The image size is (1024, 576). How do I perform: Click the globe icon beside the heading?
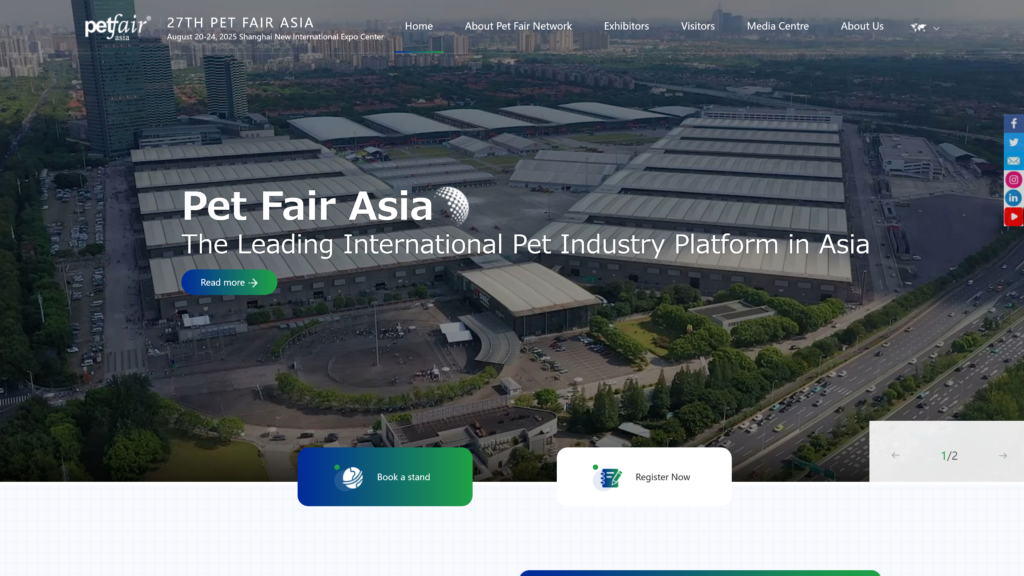point(452,205)
